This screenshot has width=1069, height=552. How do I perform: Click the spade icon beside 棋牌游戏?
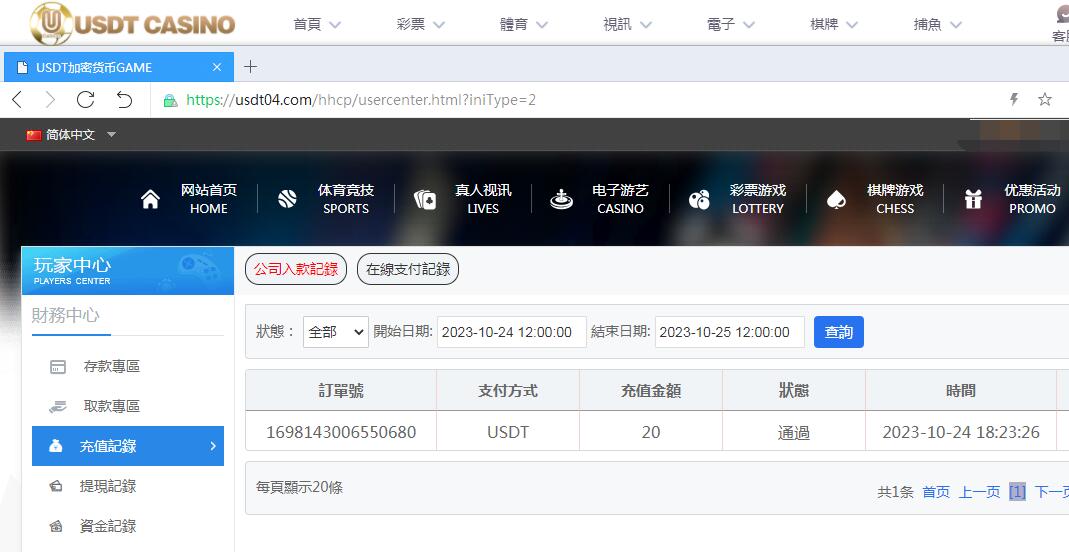coord(836,199)
